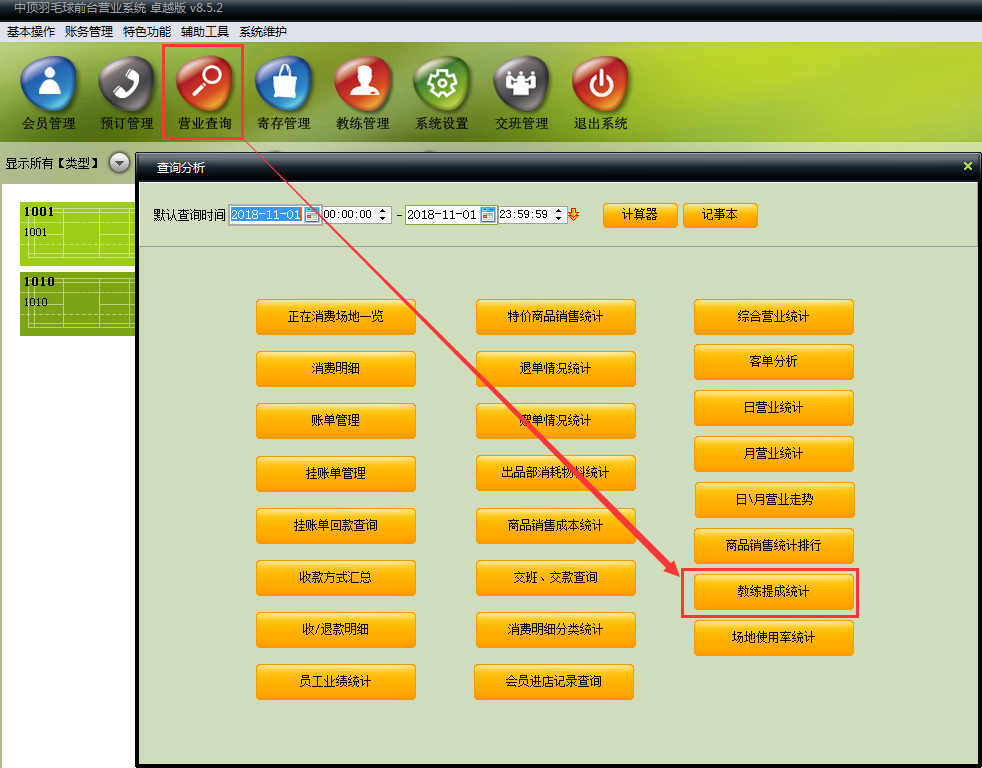Click the 退出系统 power icon
The height and width of the screenshot is (768, 982).
click(x=600, y=85)
